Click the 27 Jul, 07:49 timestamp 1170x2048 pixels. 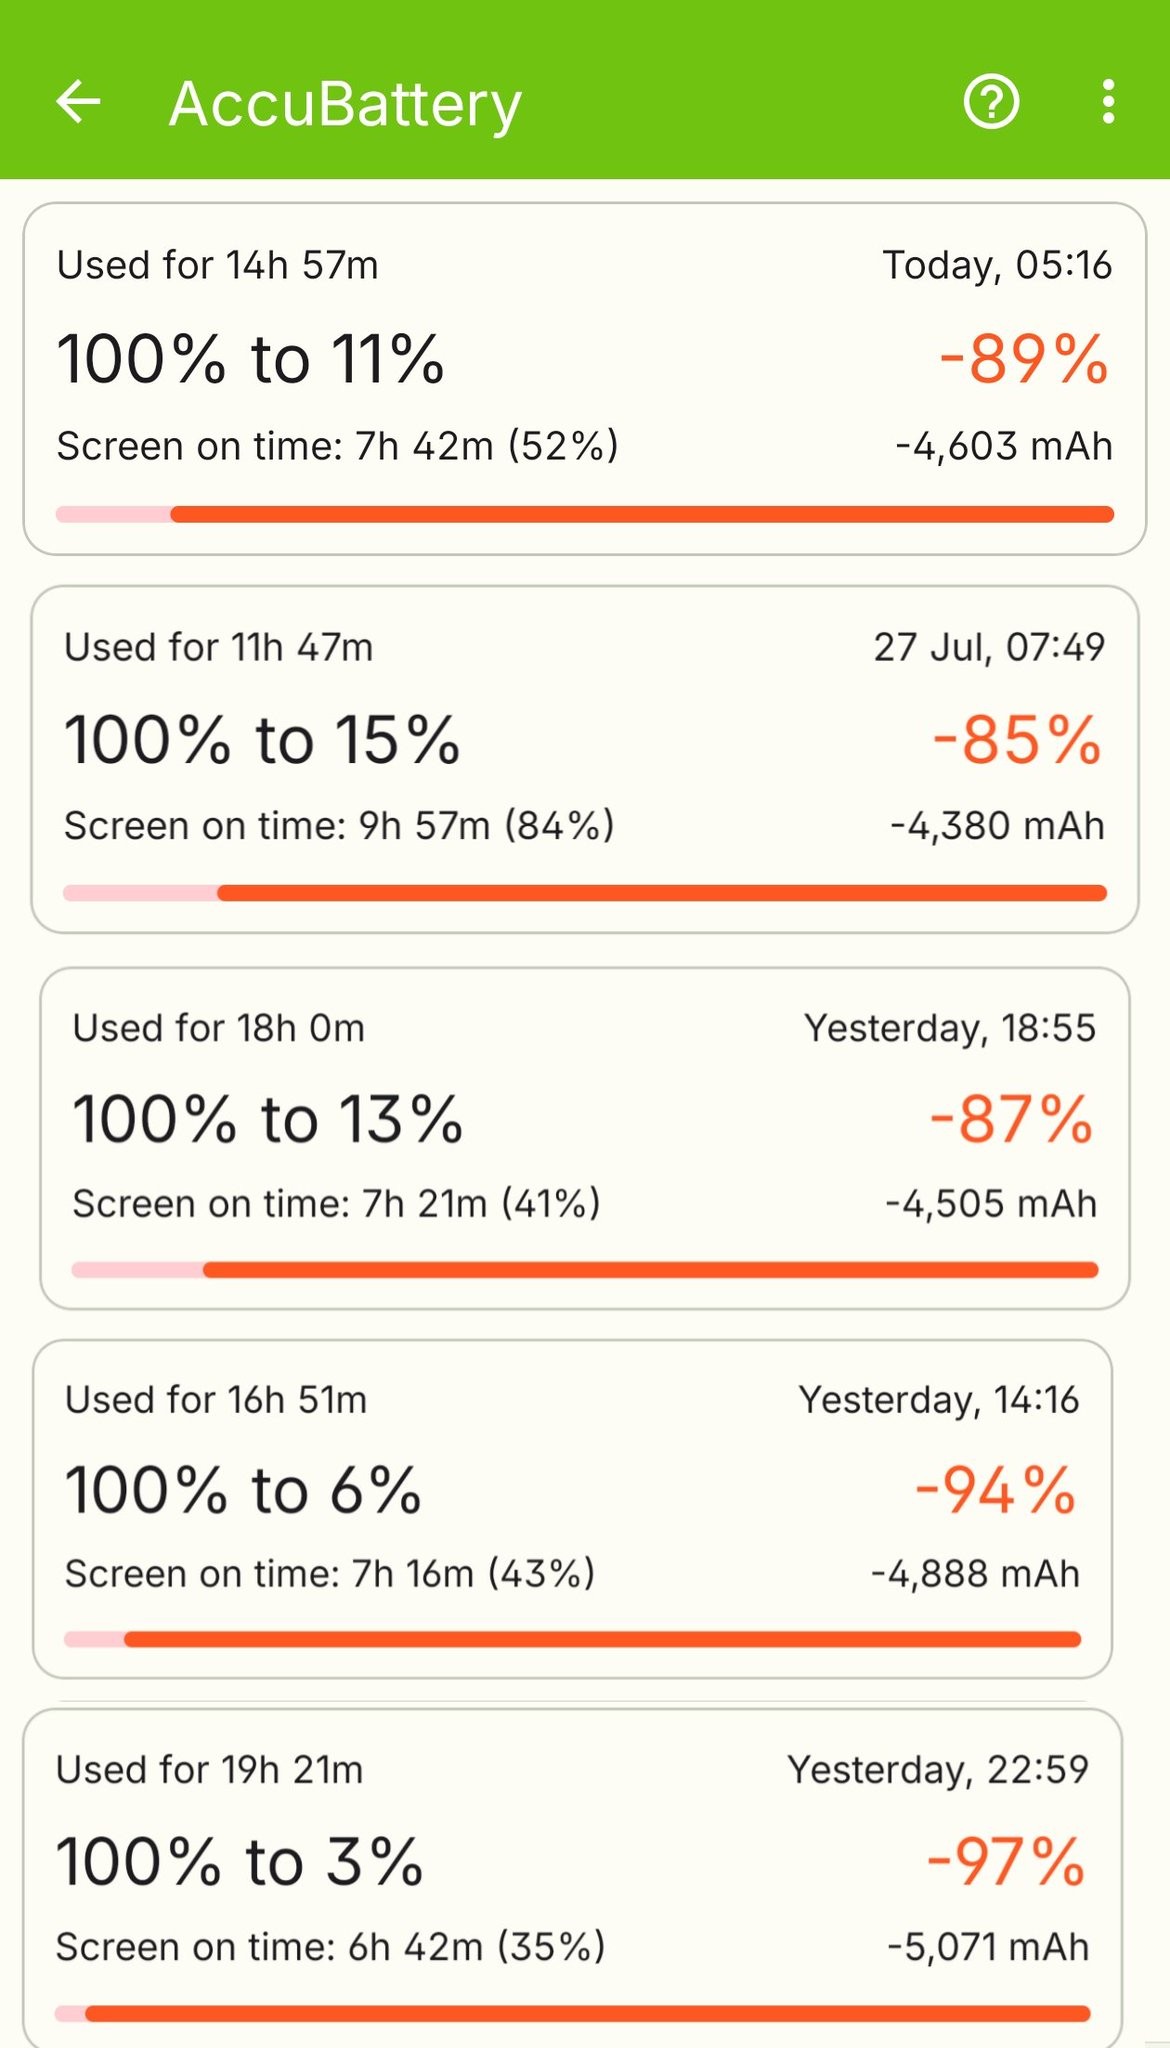(989, 647)
